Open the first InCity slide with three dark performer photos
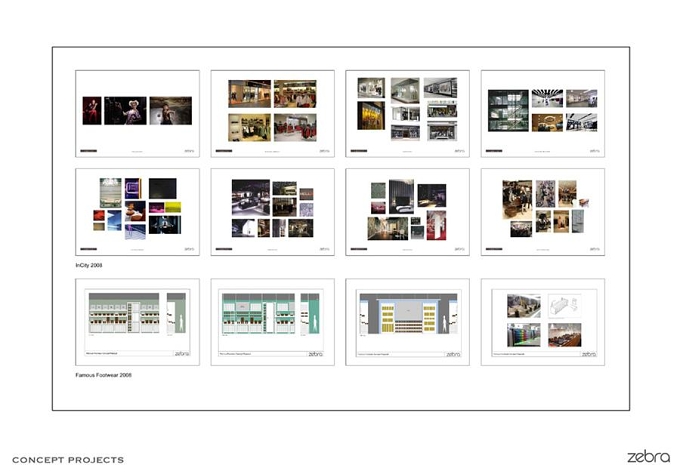The height and width of the screenshot is (474, 680). [x=137, y=114]
